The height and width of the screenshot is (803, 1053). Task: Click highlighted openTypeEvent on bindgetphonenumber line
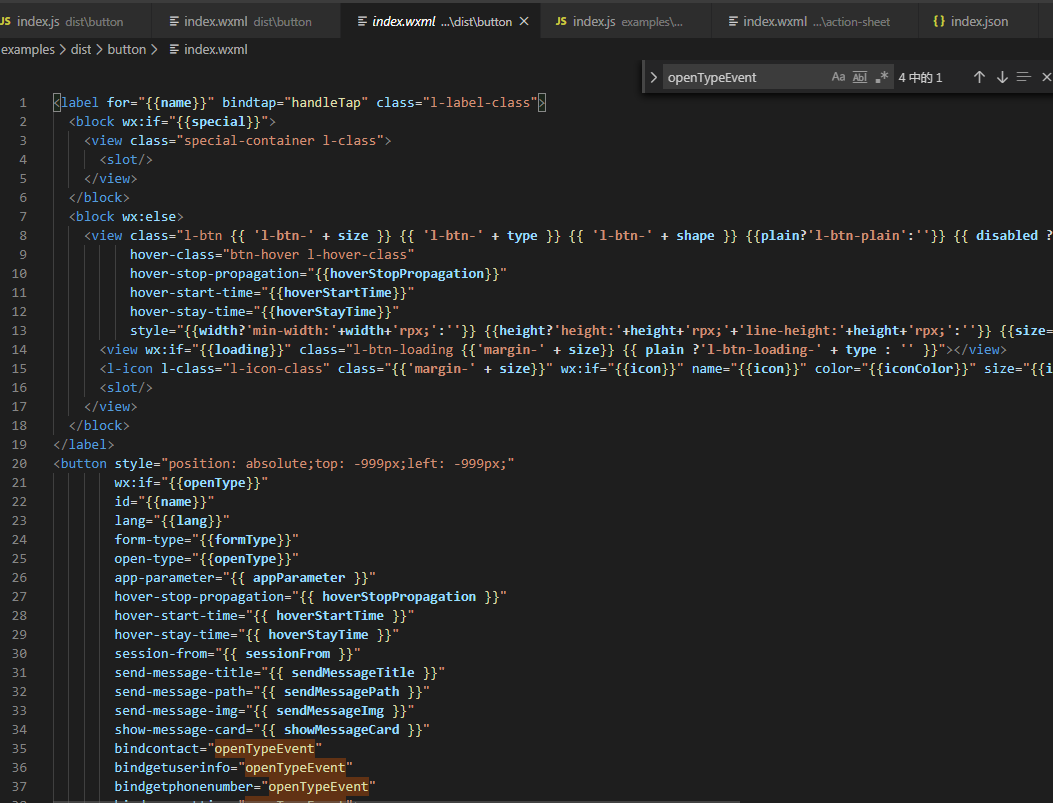(318, 786)
